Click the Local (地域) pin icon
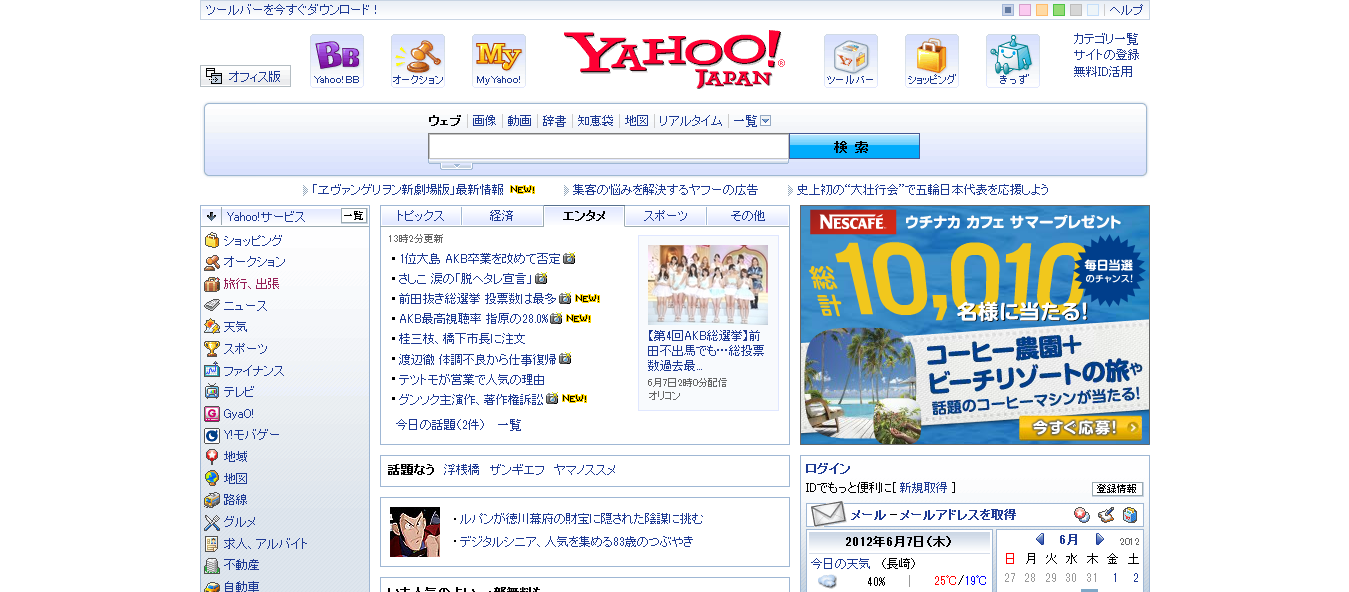This screenshot has width=1349, height=592. [212, 457]
